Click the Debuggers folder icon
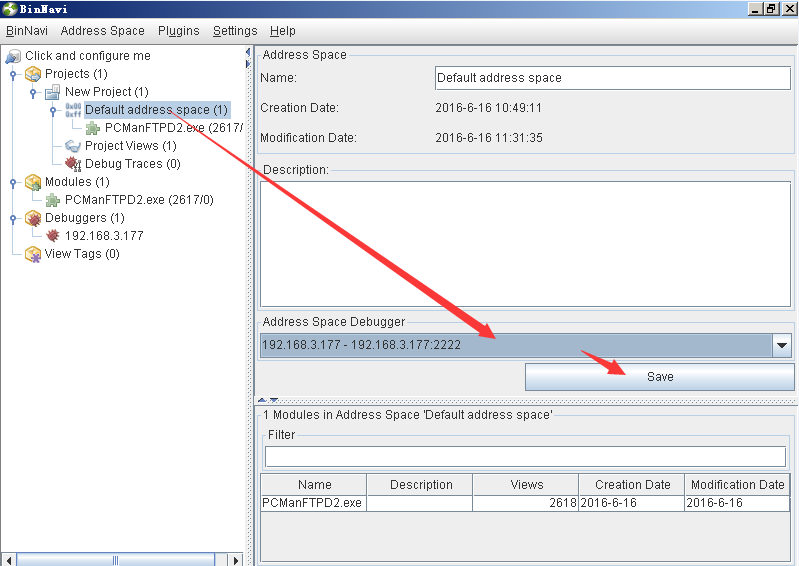The width and height of the screenshot is (799, 566). [x=33, y=219]
